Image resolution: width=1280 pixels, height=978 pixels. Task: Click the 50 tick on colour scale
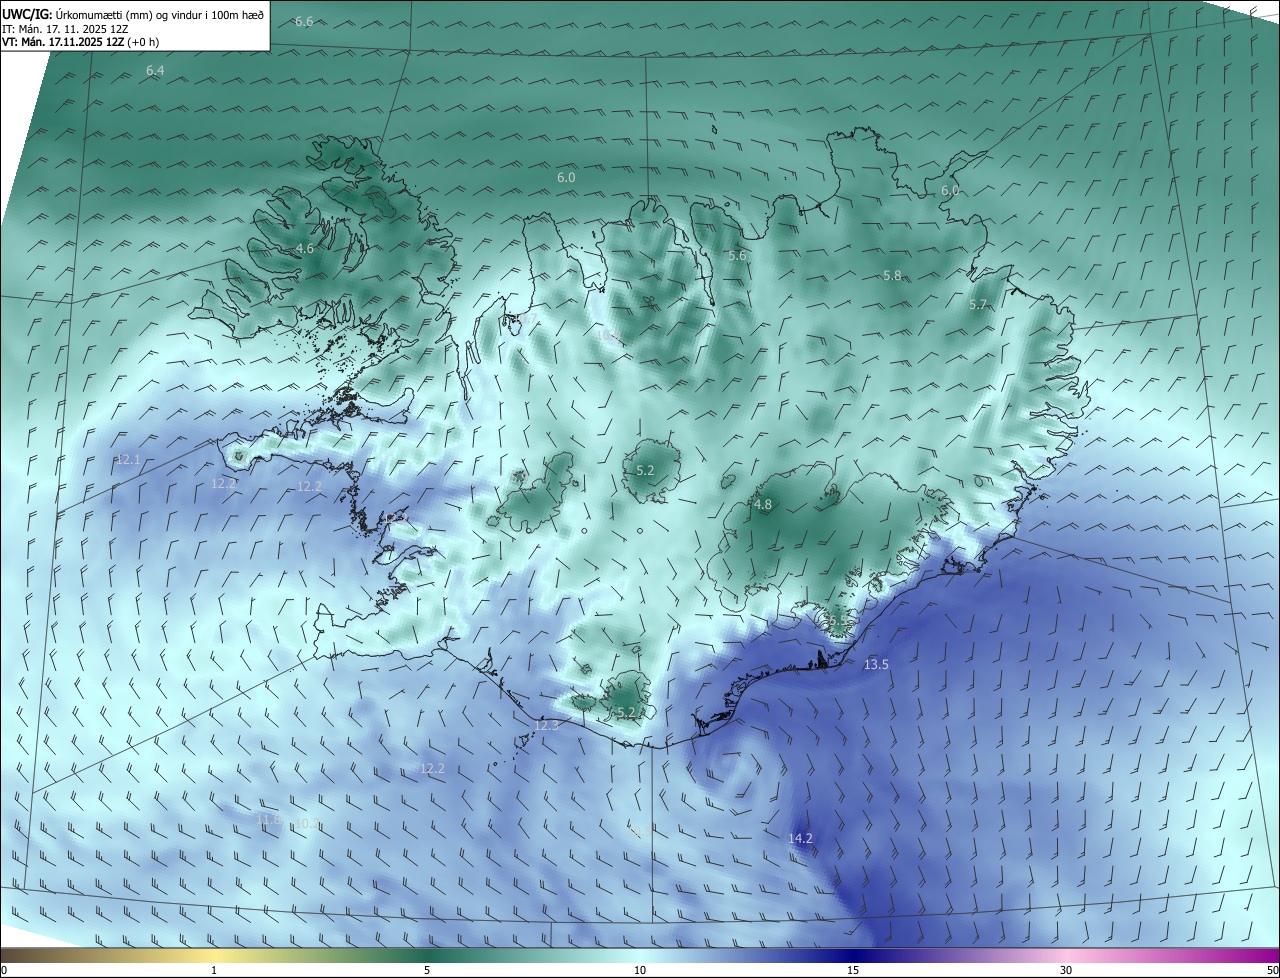click(1272, 970)
